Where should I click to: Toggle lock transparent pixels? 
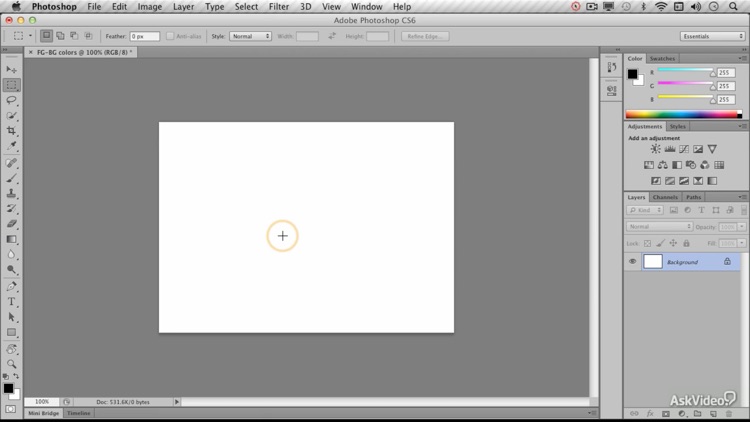647,244
